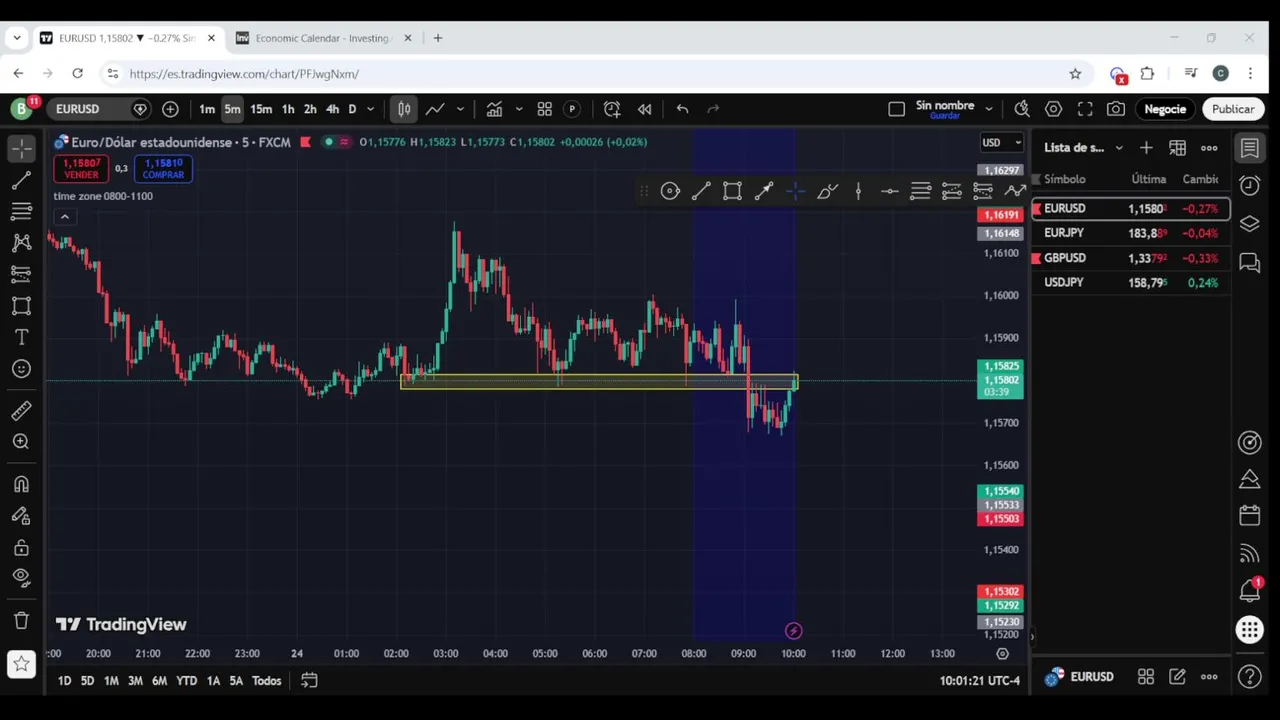Click the browser address bar URL
The width and height of the screenshot is (1280, 720).
[244, 74]
